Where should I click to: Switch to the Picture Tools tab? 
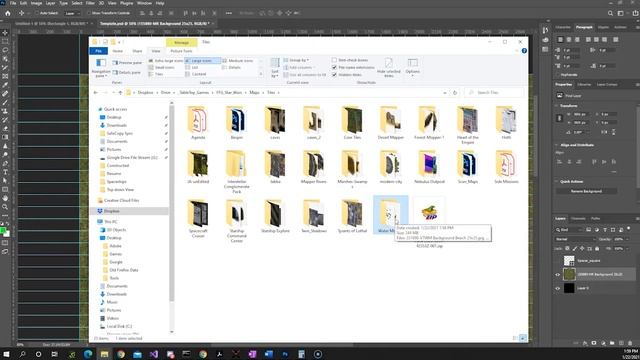pos(181,51)
